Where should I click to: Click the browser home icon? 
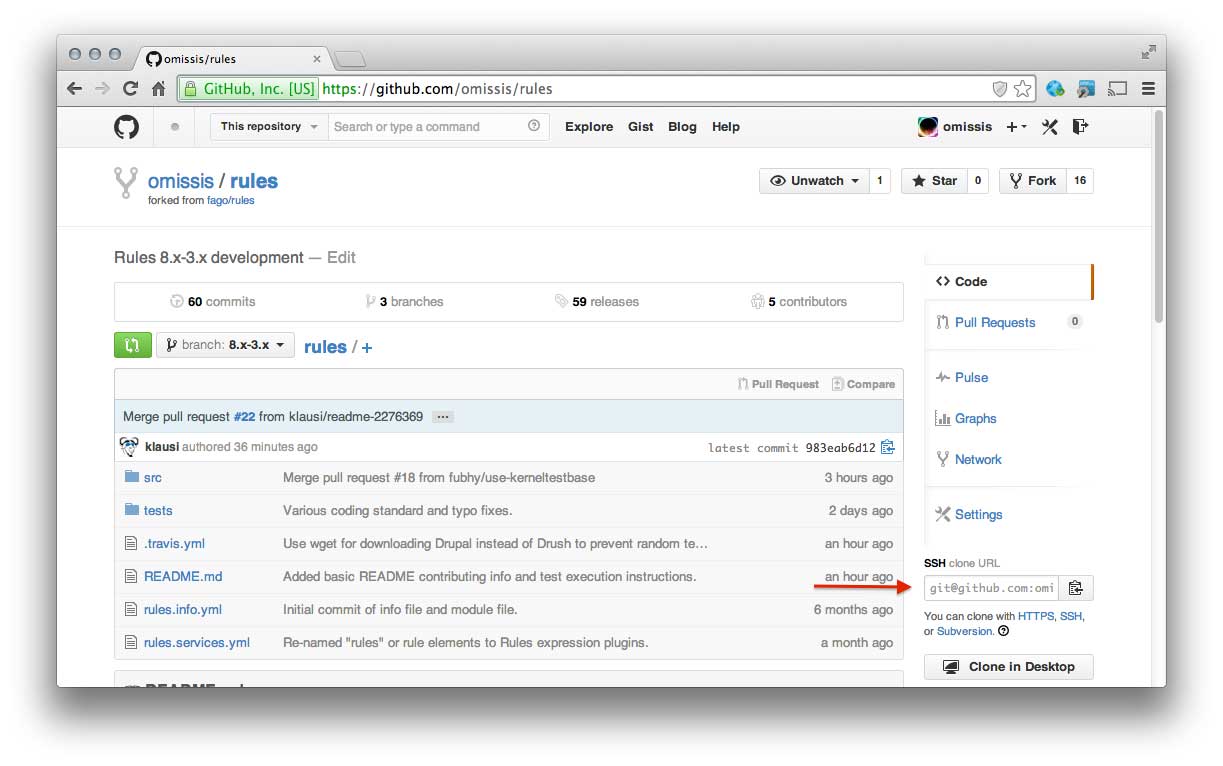158,88
